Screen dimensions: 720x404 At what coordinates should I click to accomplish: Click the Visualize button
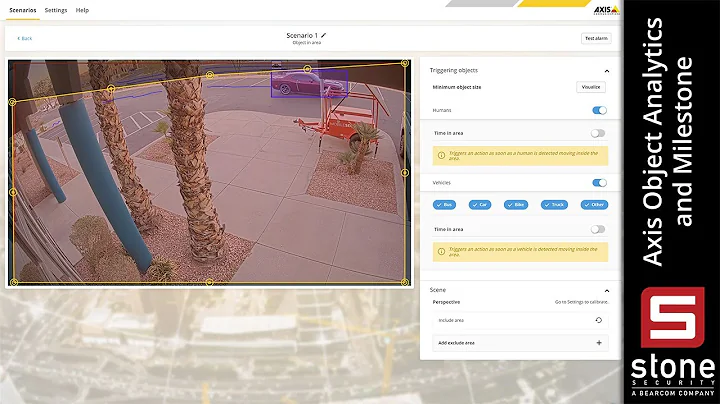[x=591, y=87]
